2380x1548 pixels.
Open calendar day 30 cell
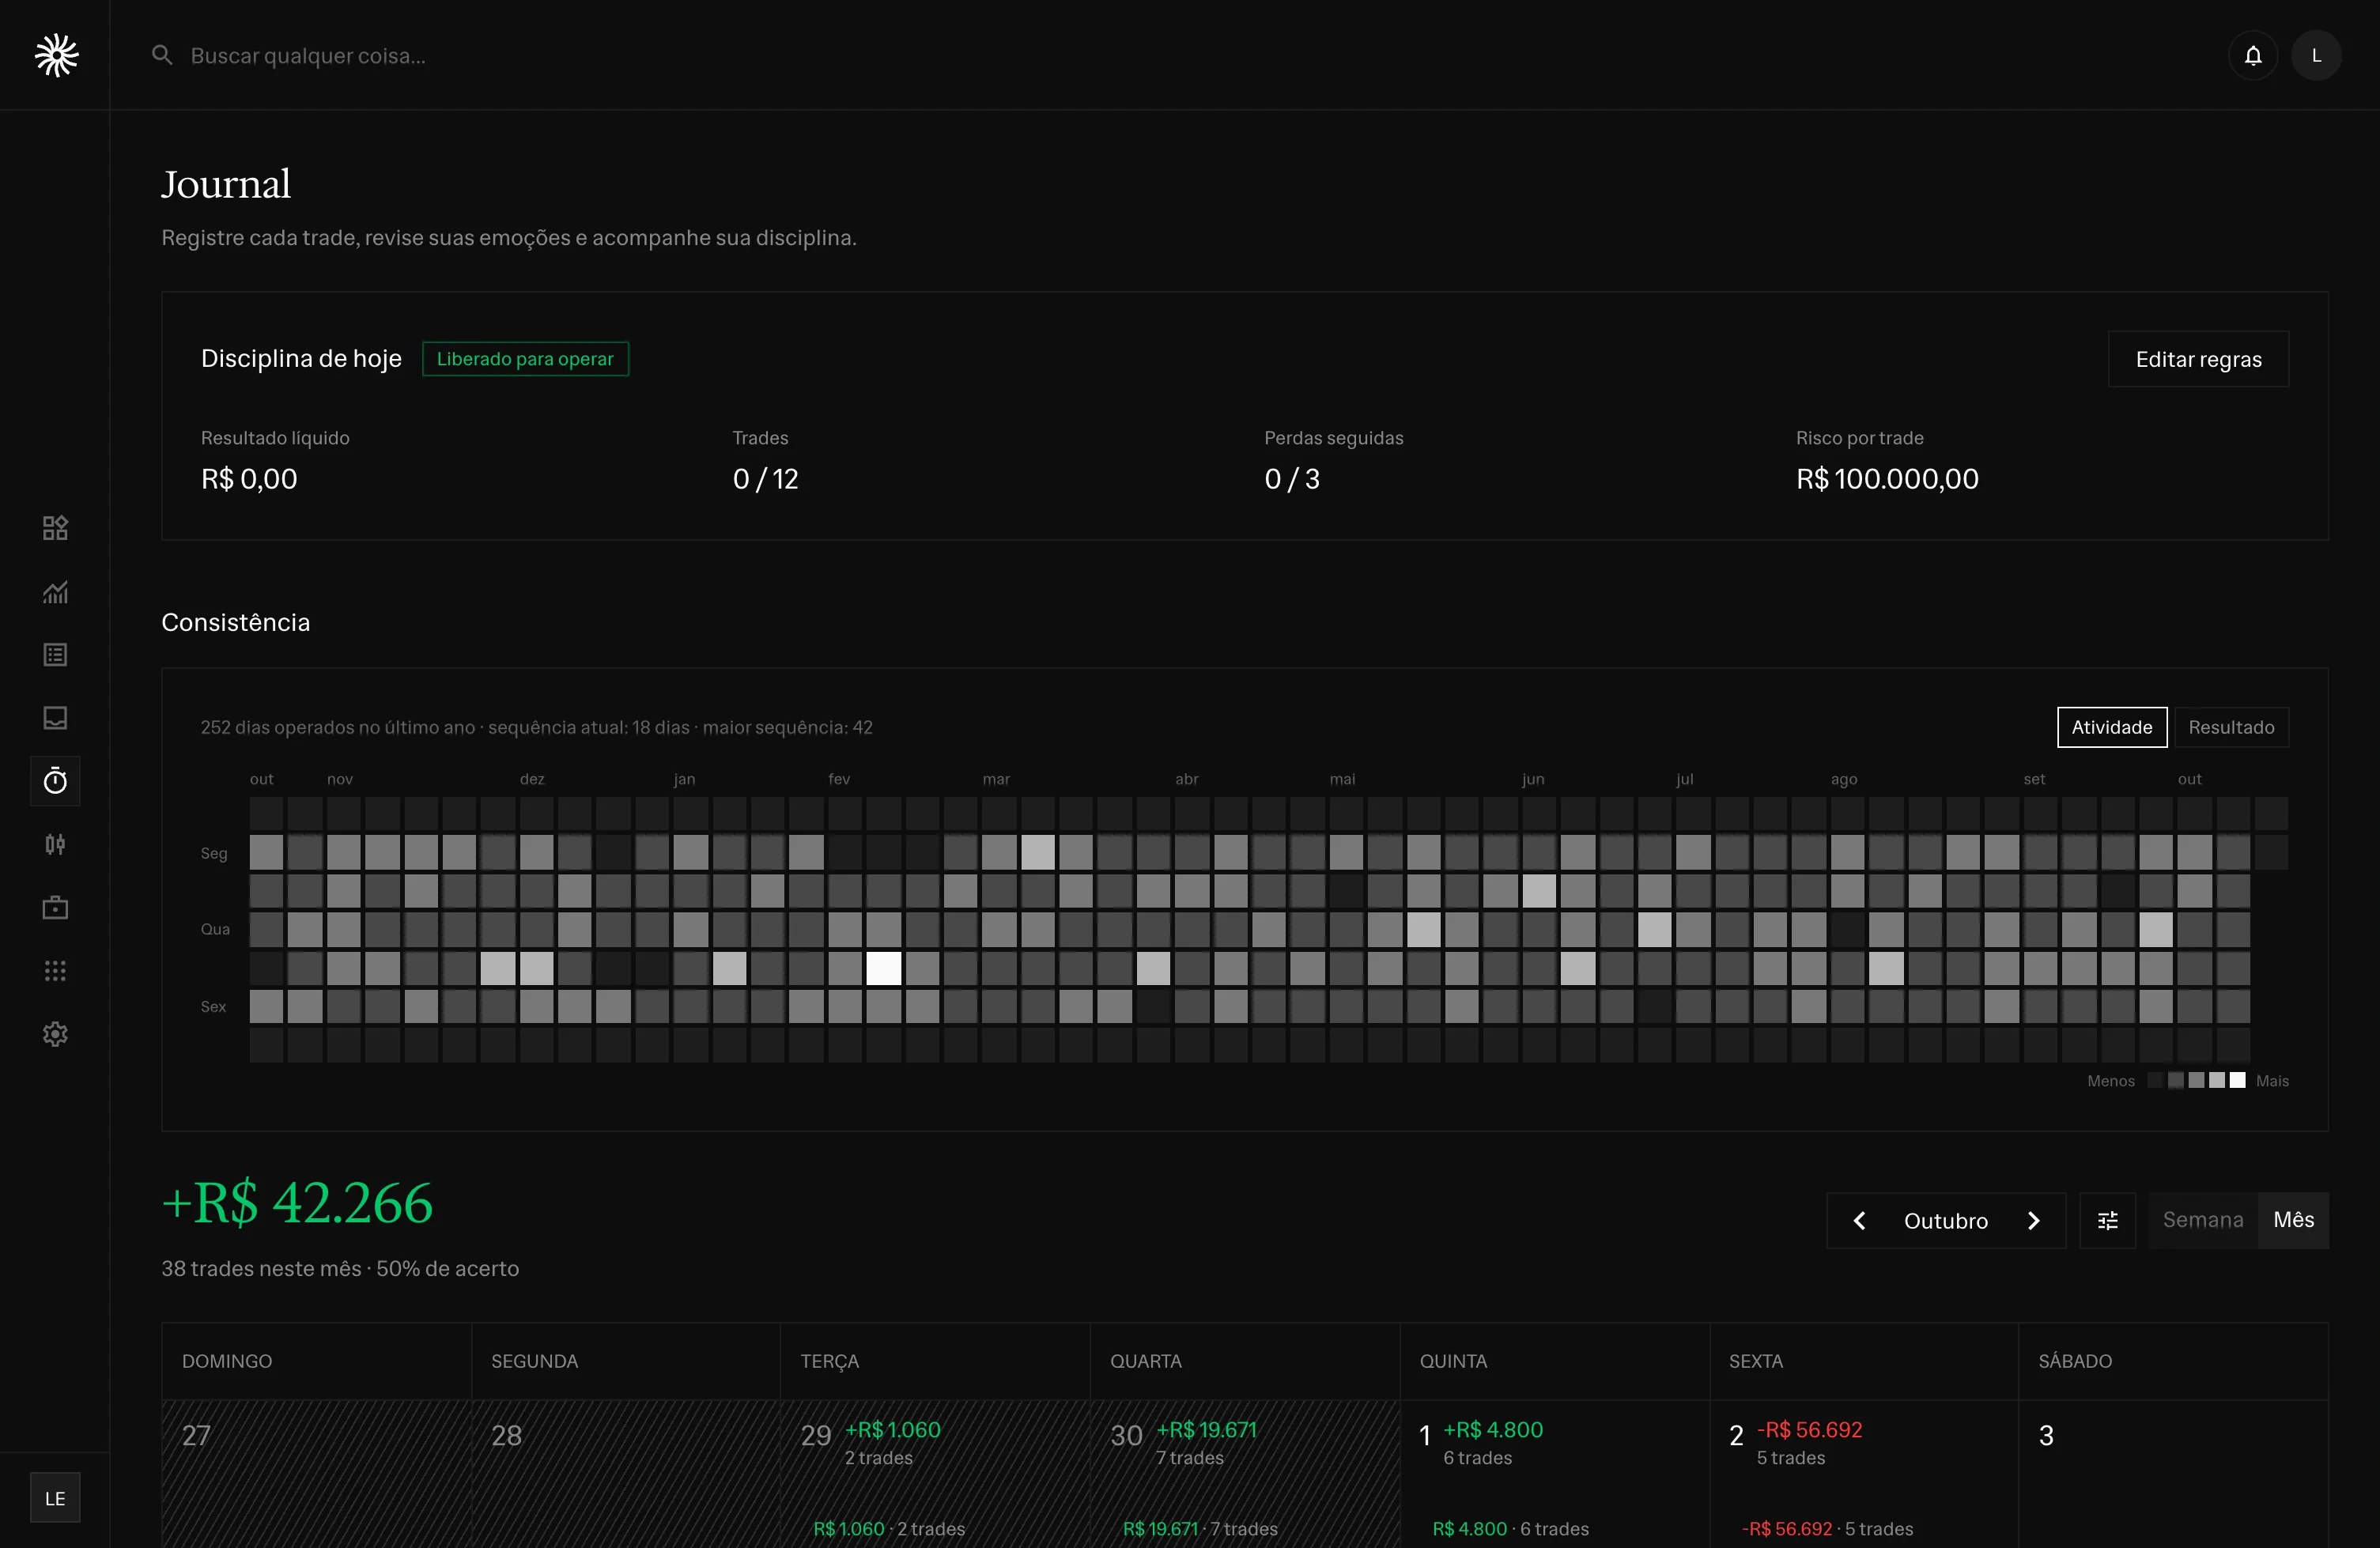tap(1244, 1474)
